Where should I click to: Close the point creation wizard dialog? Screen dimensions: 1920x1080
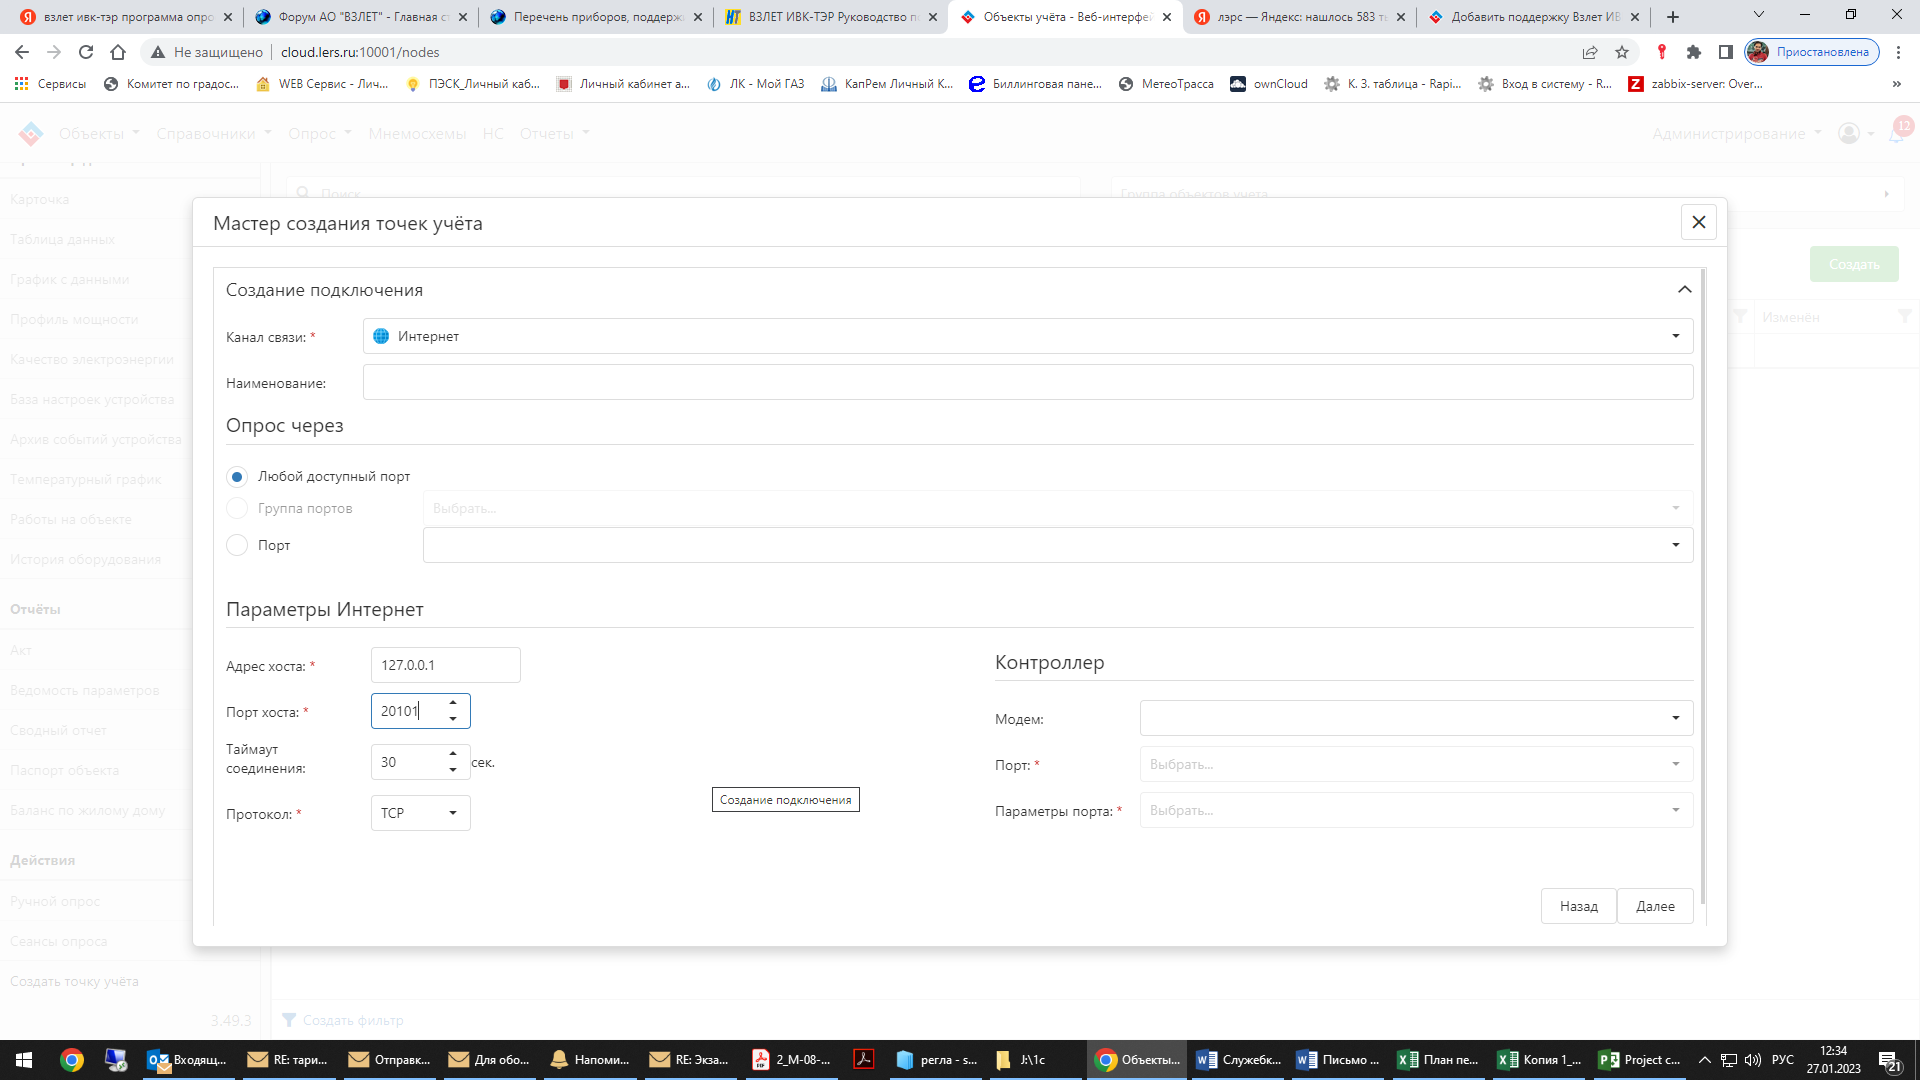tap(1698, 222)
